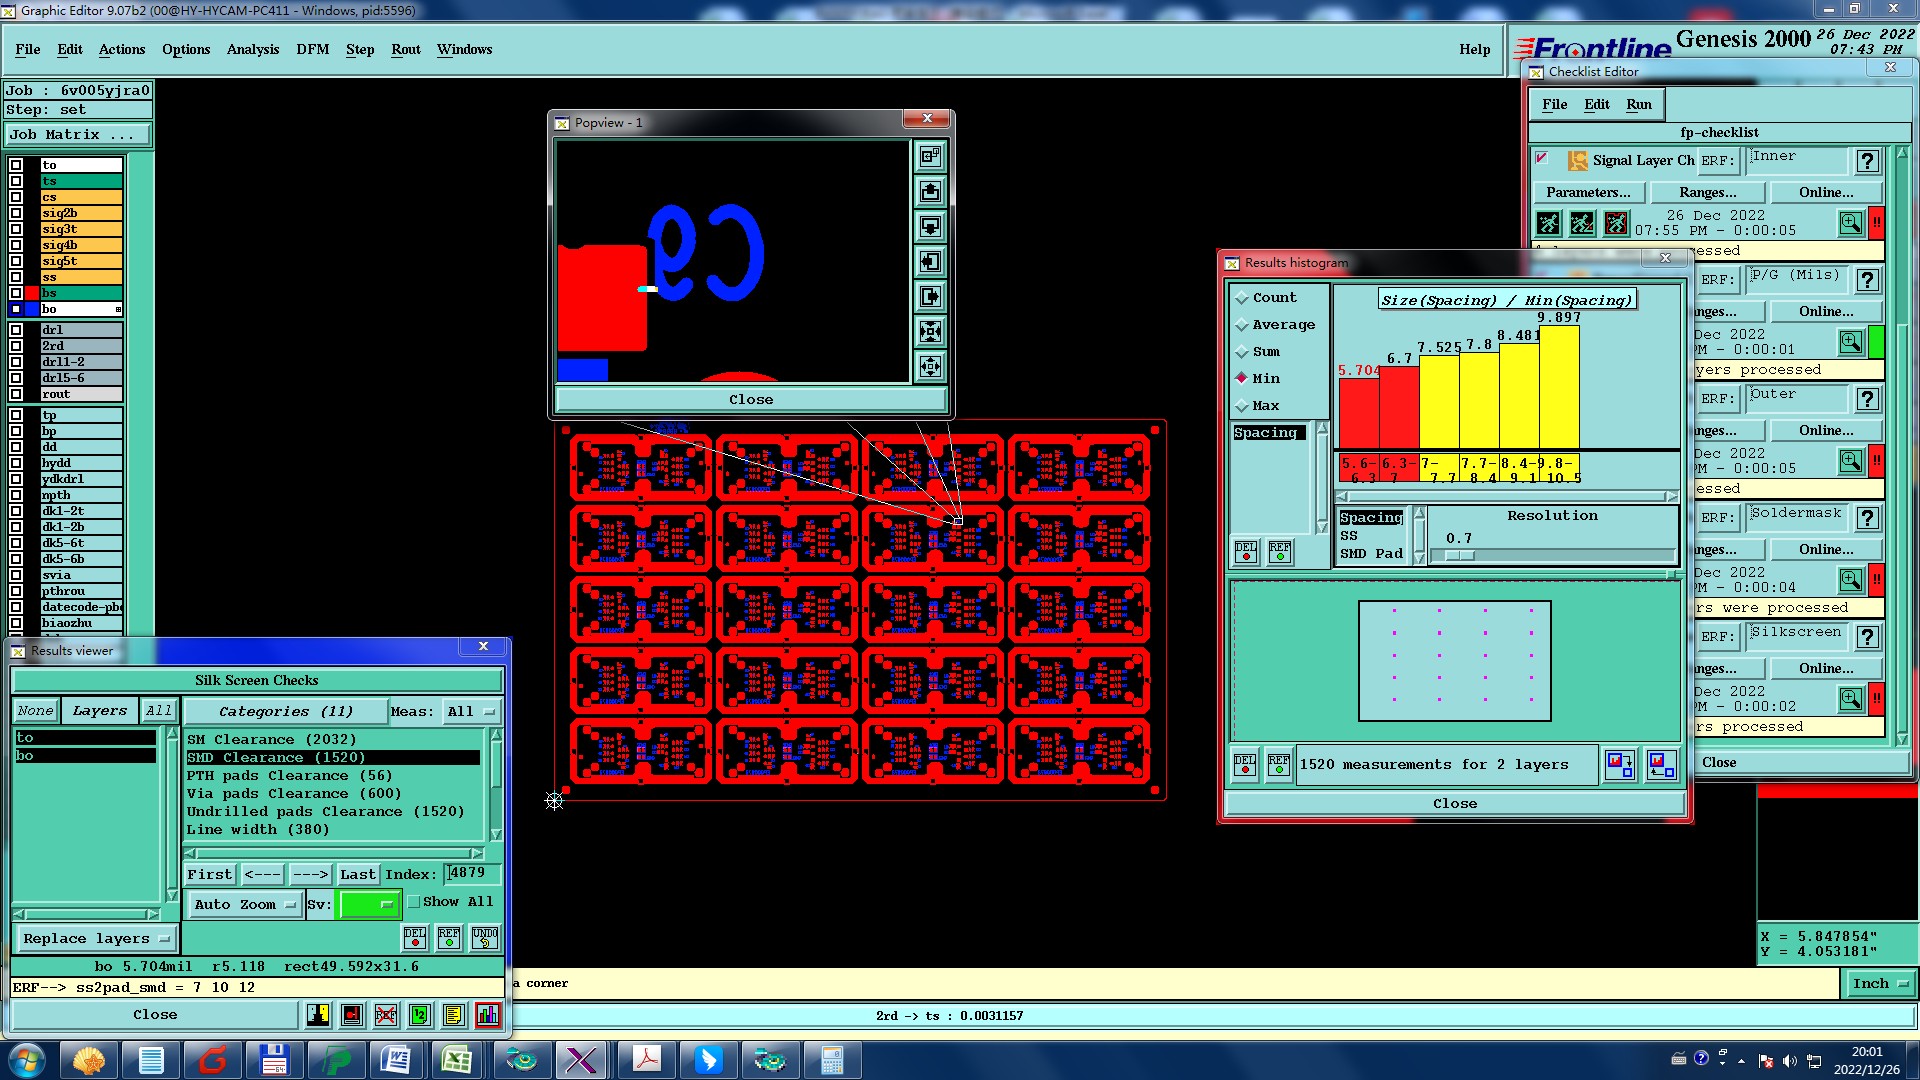Enable the Show All checkbox
1920x1080 pixels.
(x=414, y=902)
